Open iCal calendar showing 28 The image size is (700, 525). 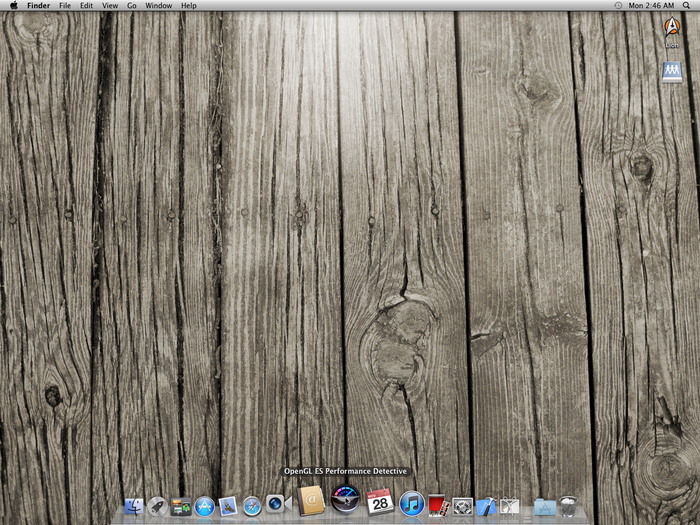click(x=380, y=502)
